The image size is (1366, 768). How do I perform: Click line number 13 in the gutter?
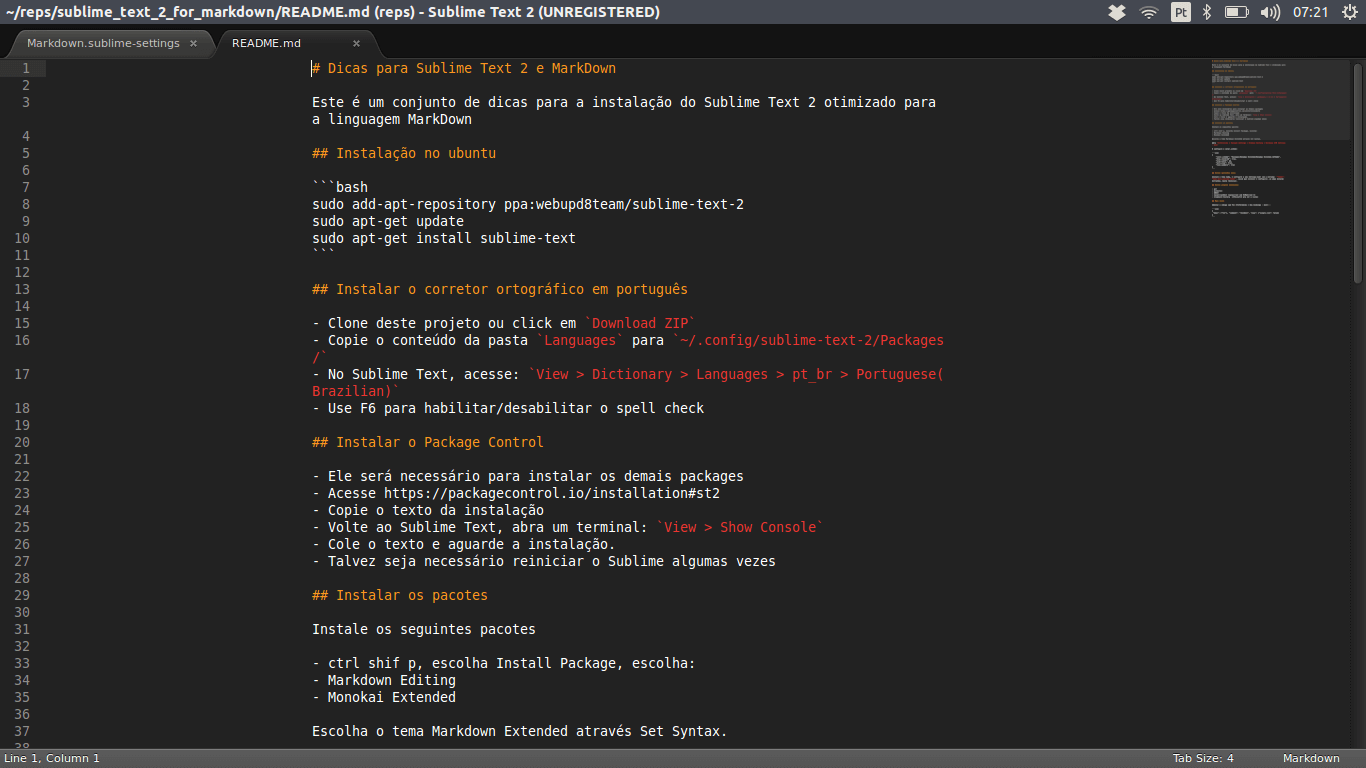(x=22, y=289)
